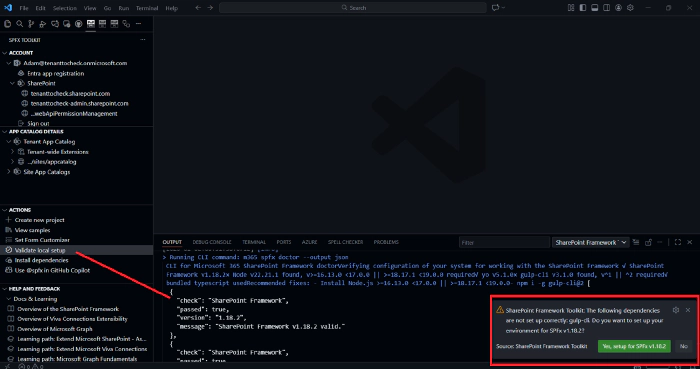The image size is (700, 369).
Task: Maximize the output panel size
Action: 678,242
